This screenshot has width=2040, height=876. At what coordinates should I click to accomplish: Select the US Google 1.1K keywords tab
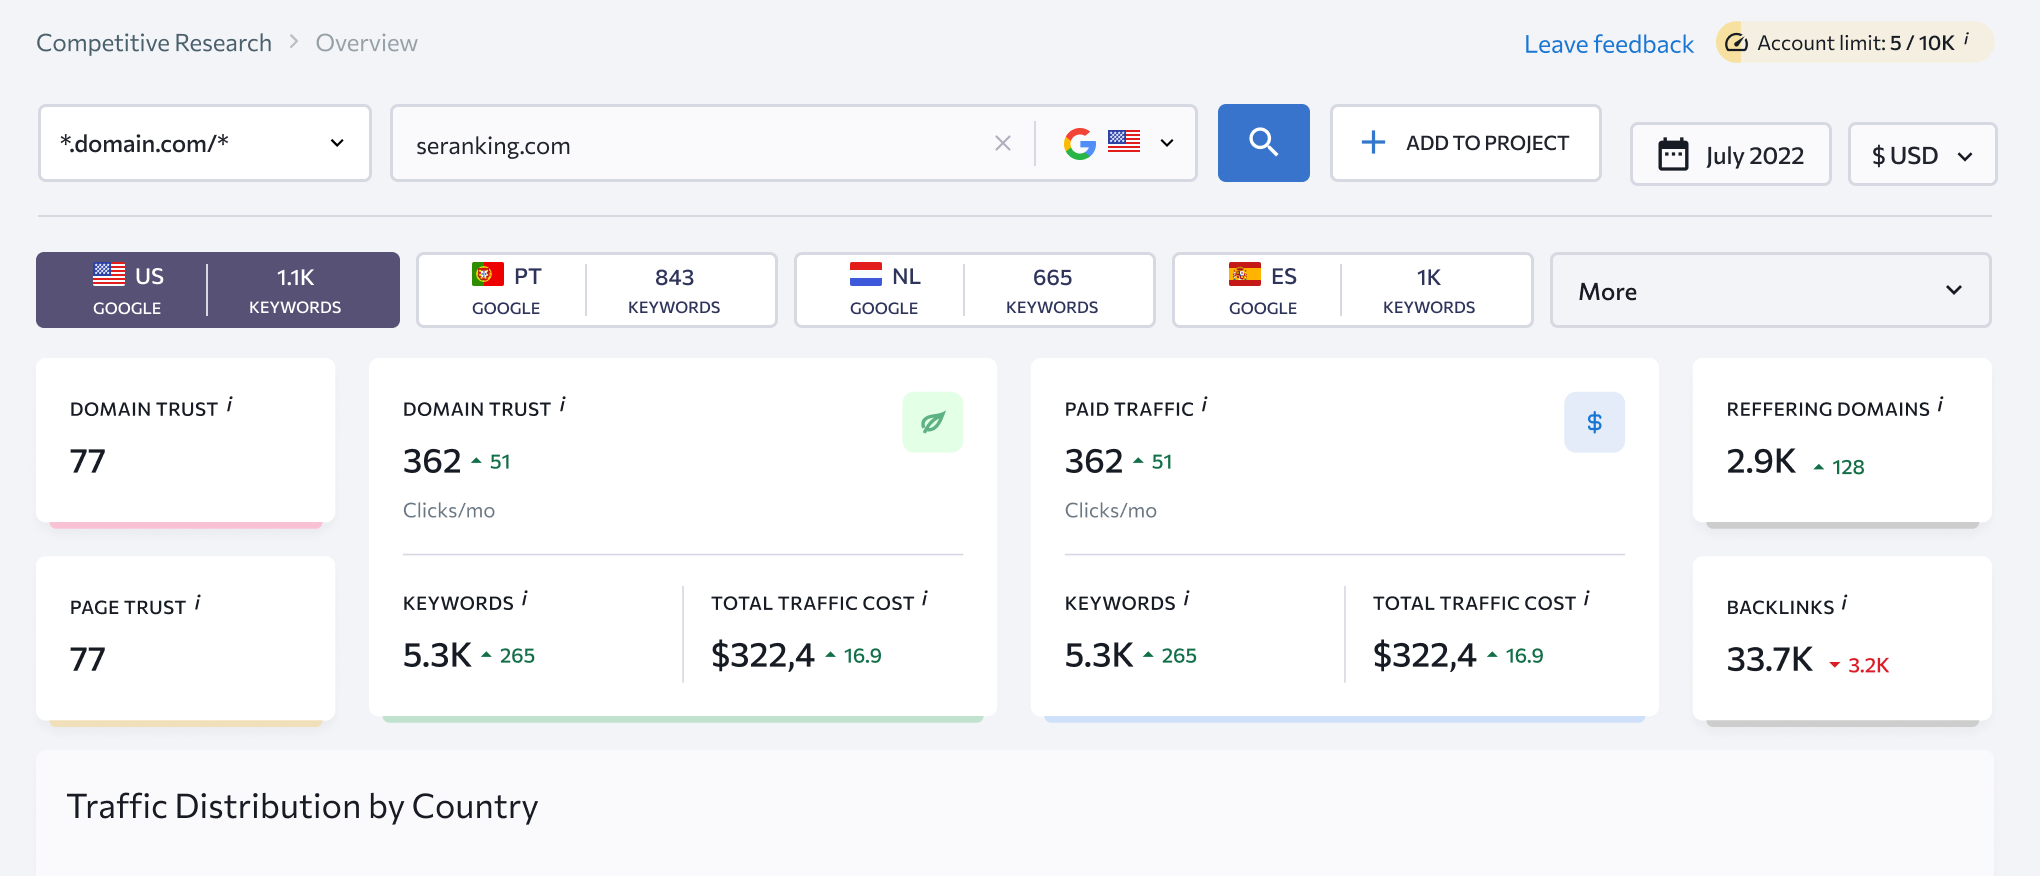pos(218,290)
